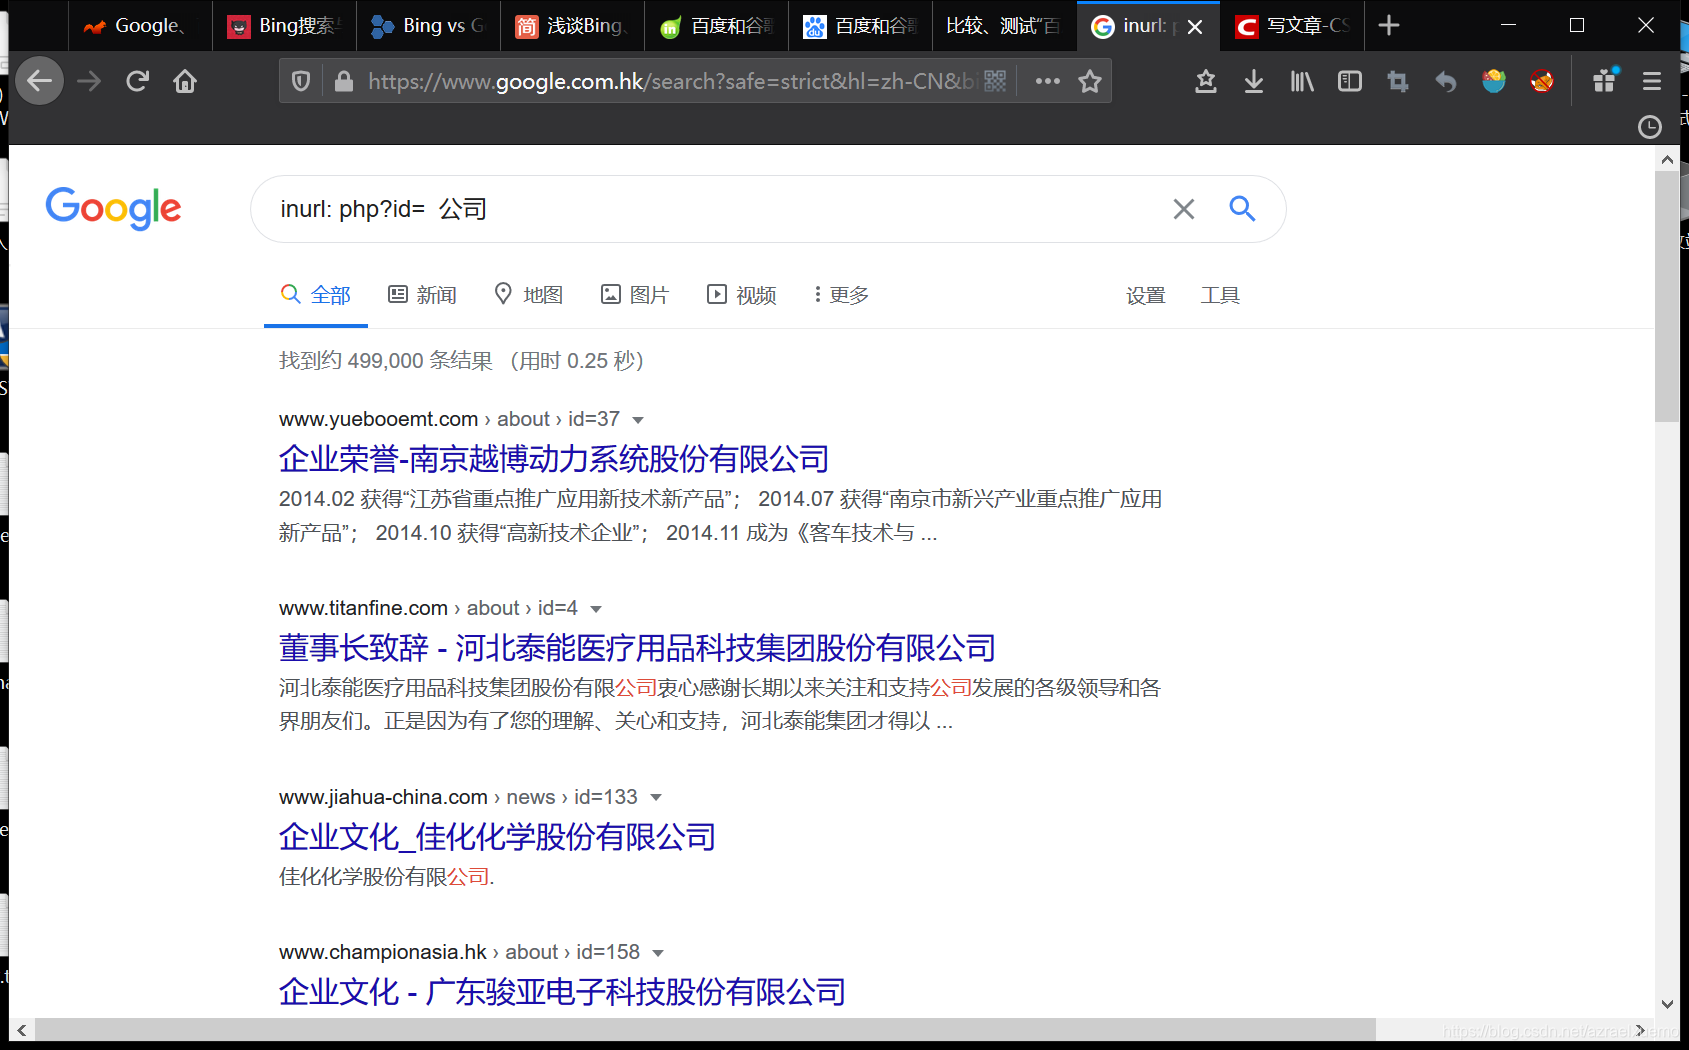Open the downloads panel
Viewport: 1689px width, 1050px height.
1254,81
